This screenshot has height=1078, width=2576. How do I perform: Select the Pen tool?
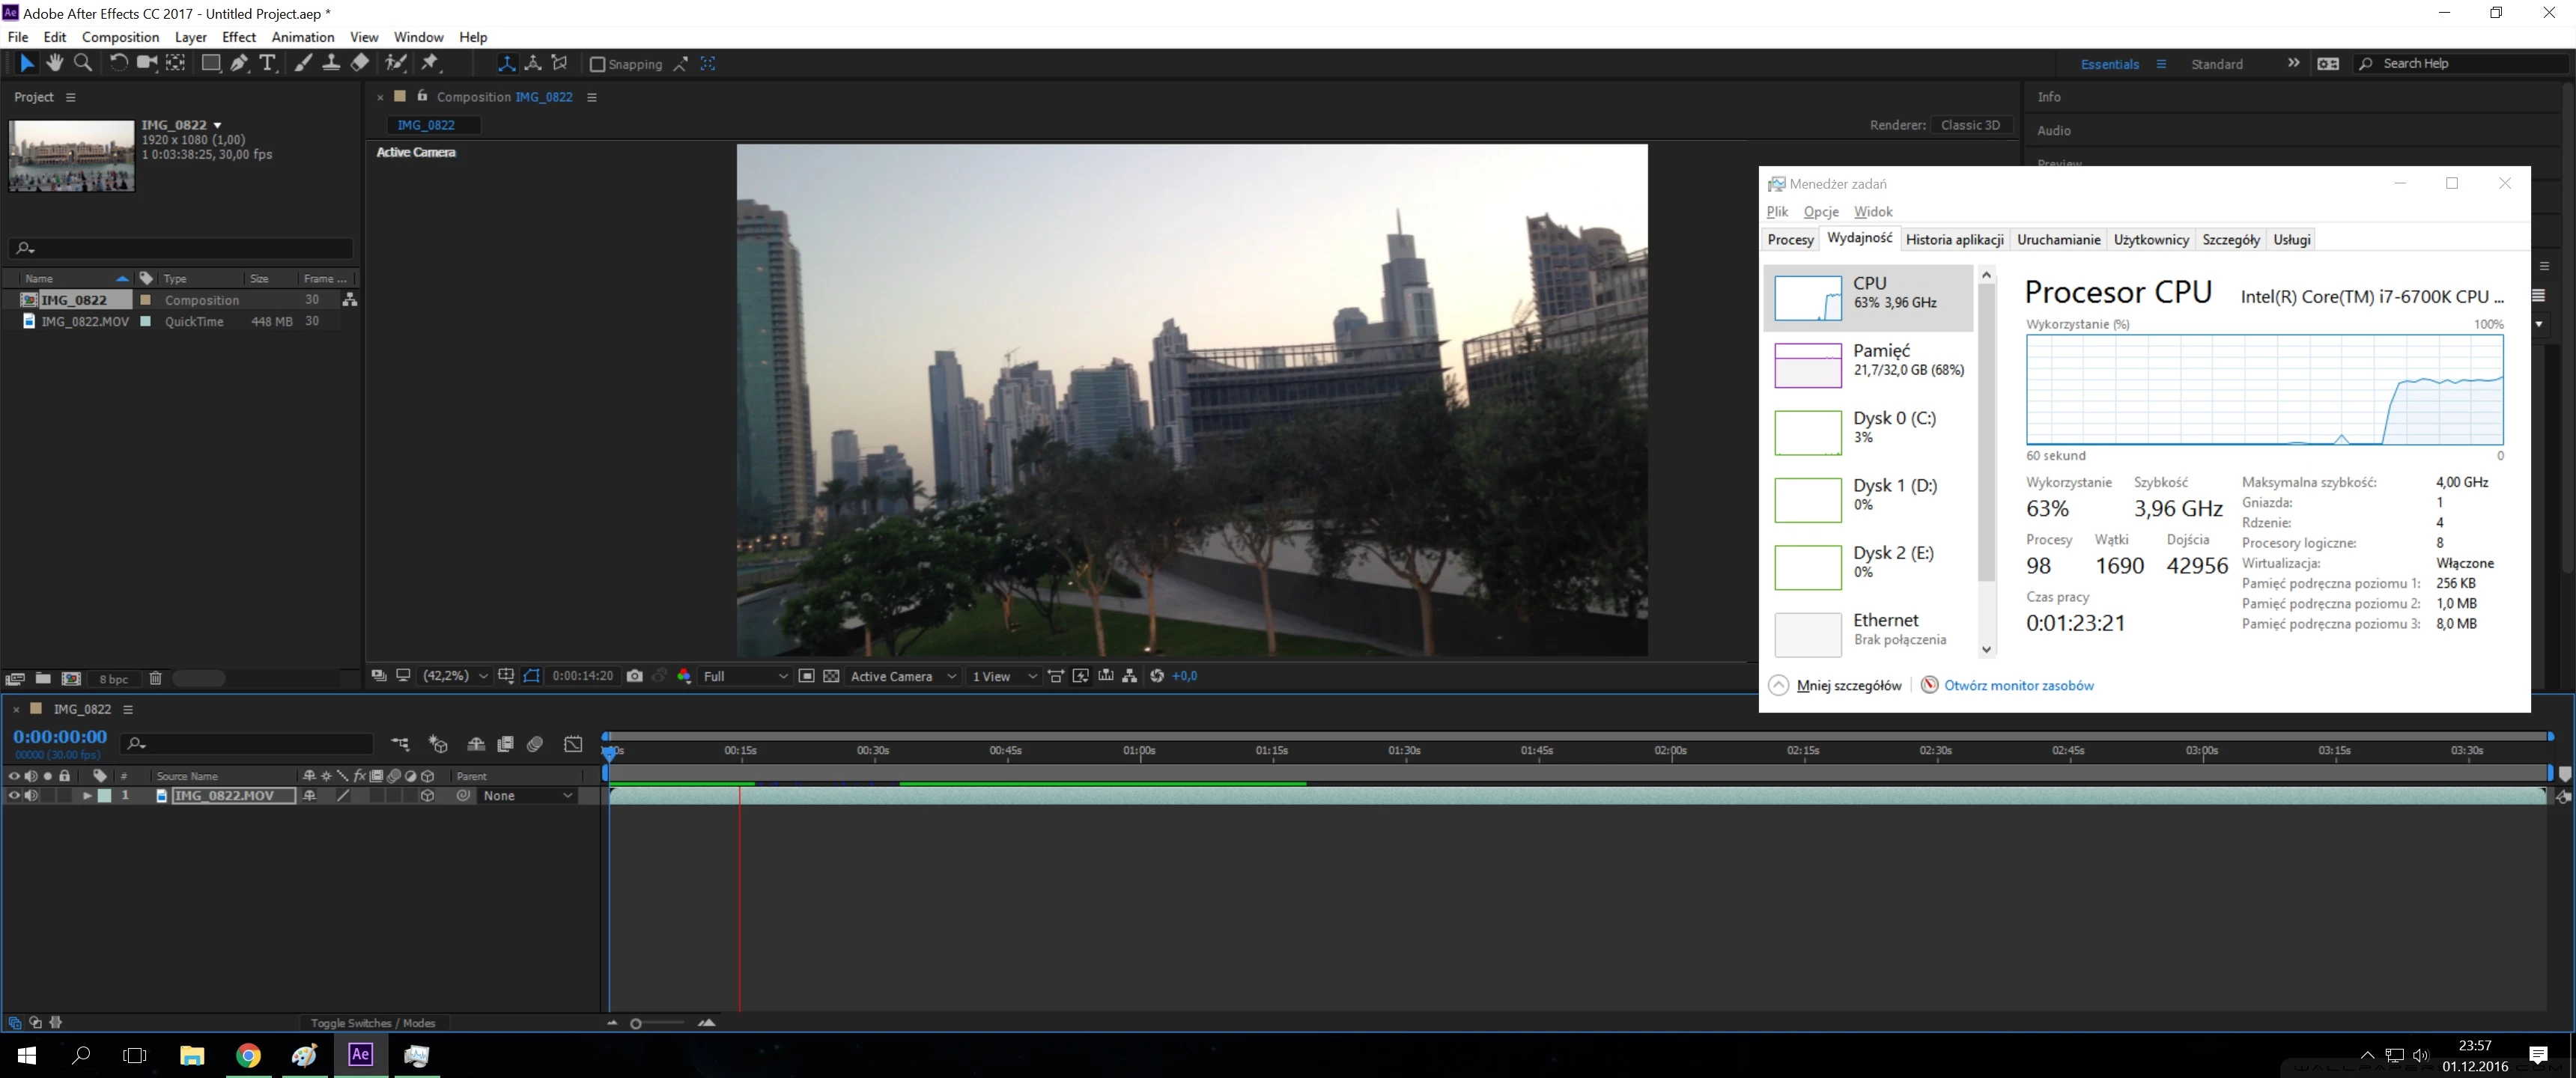[x=239, y=63]
